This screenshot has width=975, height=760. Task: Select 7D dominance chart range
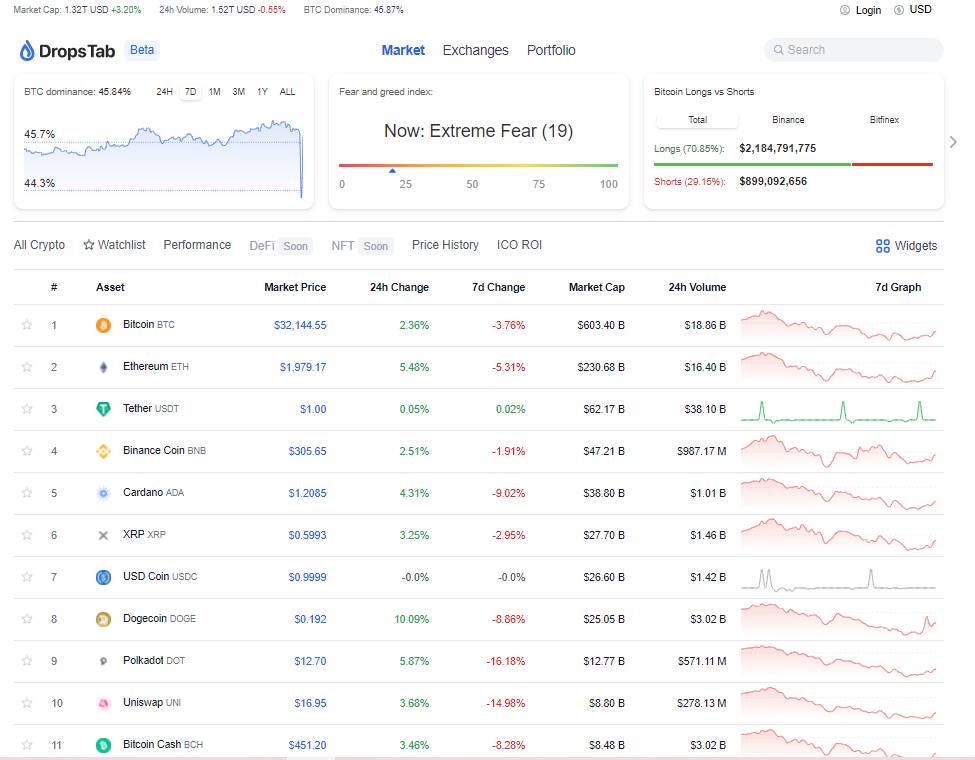click(x=190, y=92)
